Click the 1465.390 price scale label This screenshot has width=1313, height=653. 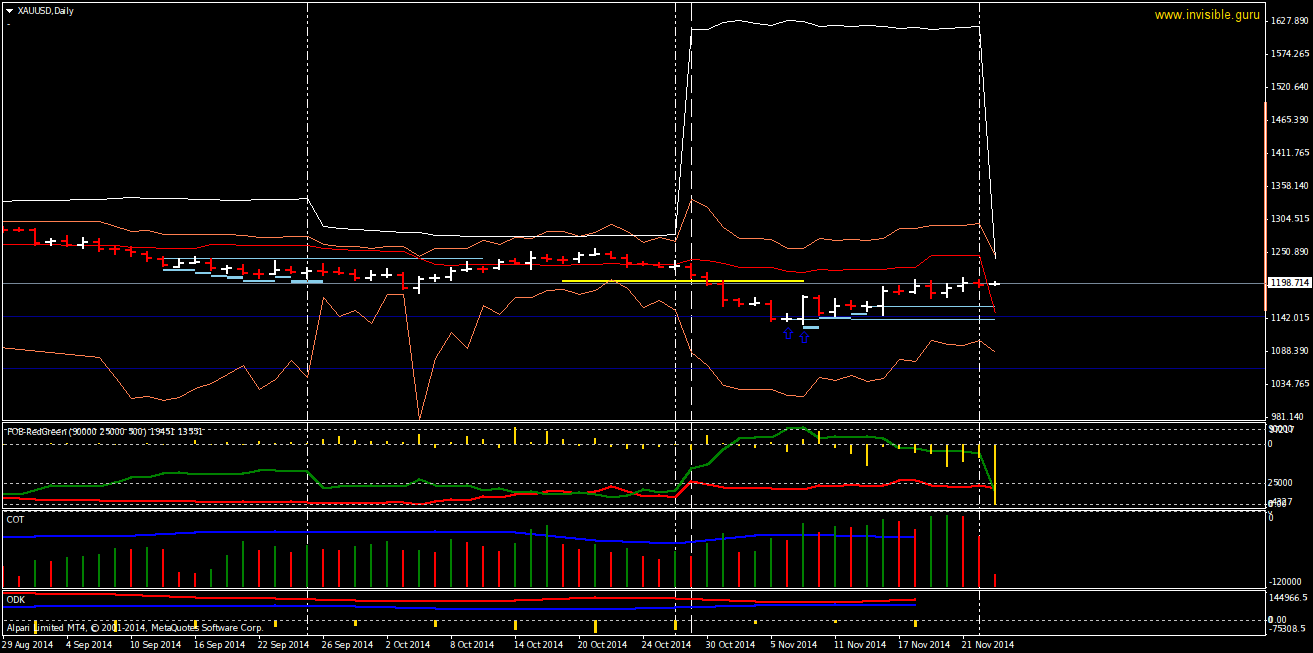(1290, 120)
